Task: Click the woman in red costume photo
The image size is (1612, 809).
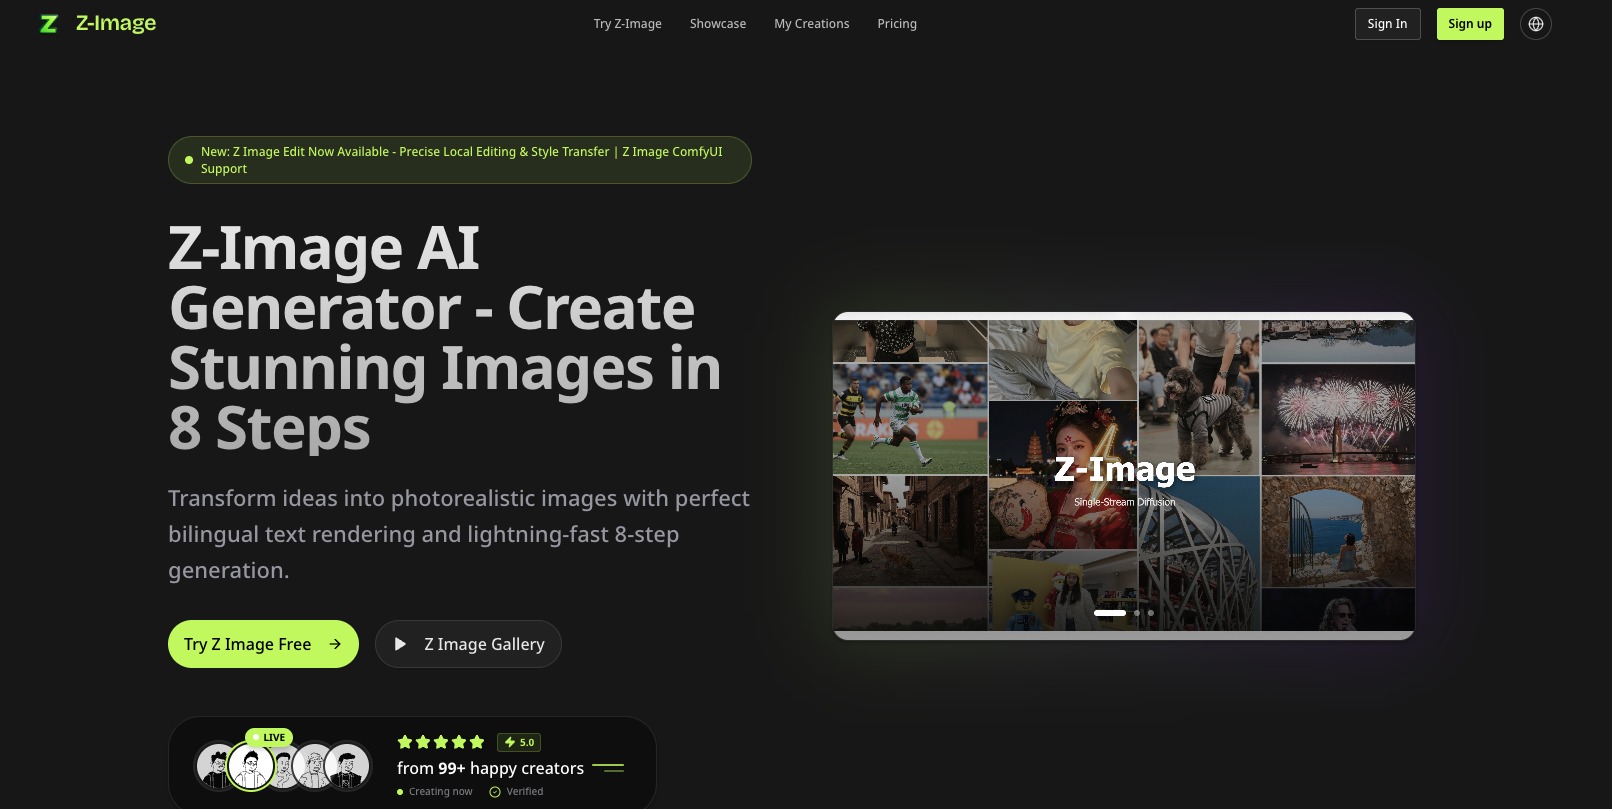Action: (1063, 475)
